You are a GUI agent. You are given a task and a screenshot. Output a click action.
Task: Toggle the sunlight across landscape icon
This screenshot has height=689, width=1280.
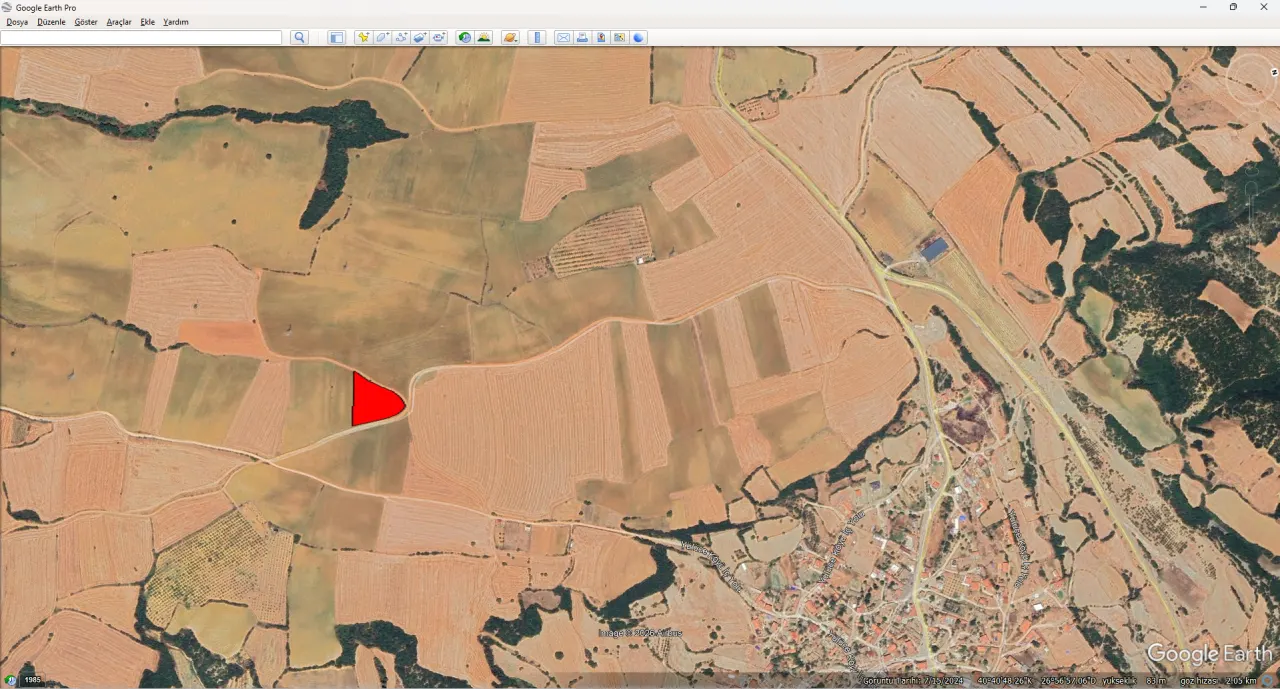[484, 38]
